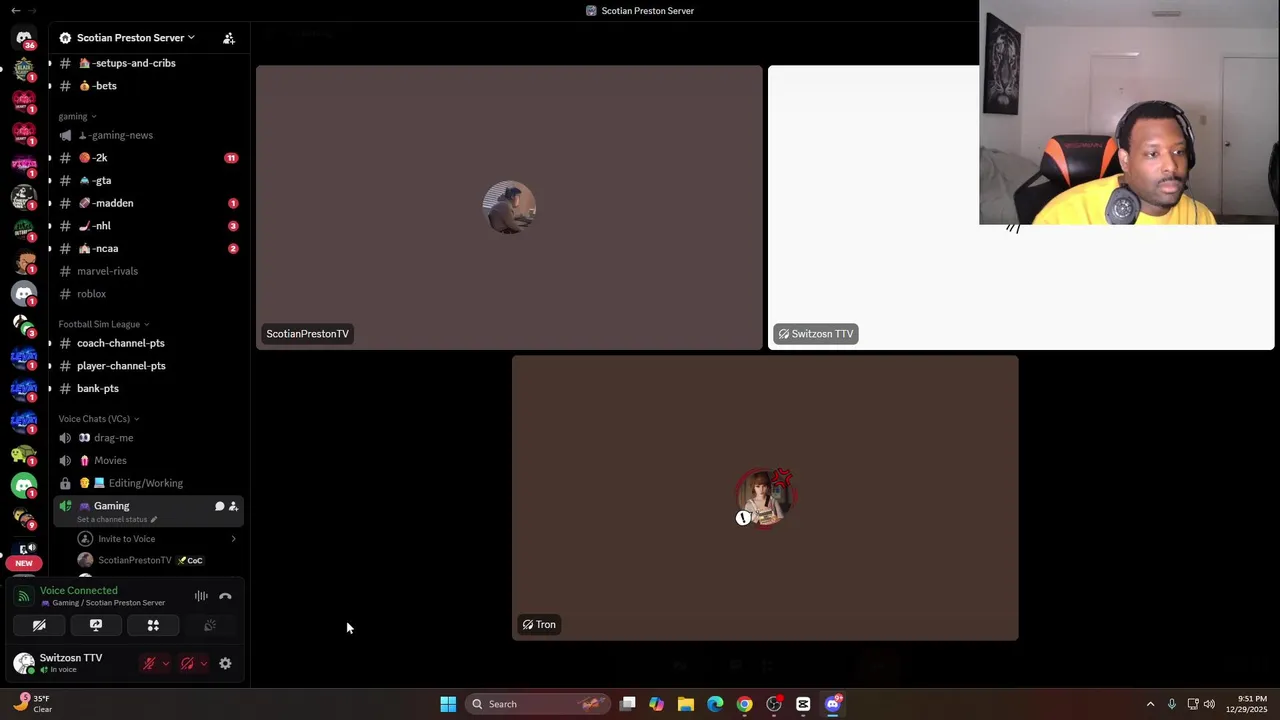
Task: Click Voice Connected status text
Action: pos(78,591)
